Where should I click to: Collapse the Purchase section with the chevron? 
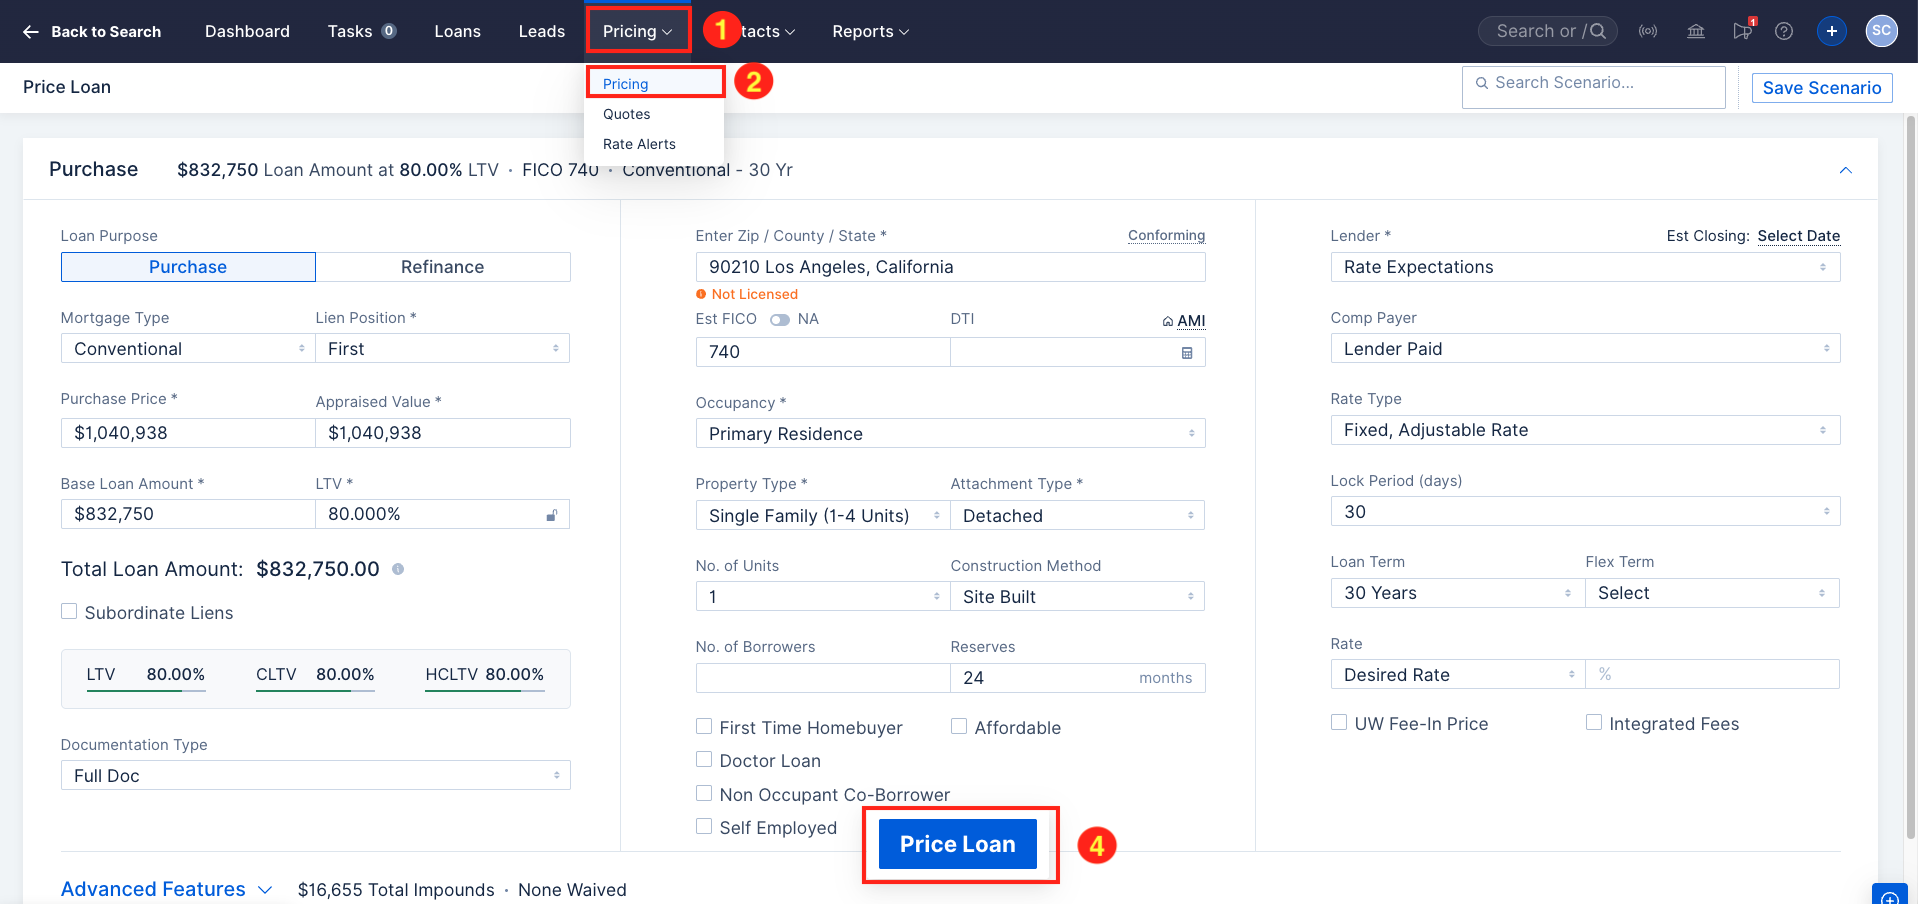(x=1846, y=170)
